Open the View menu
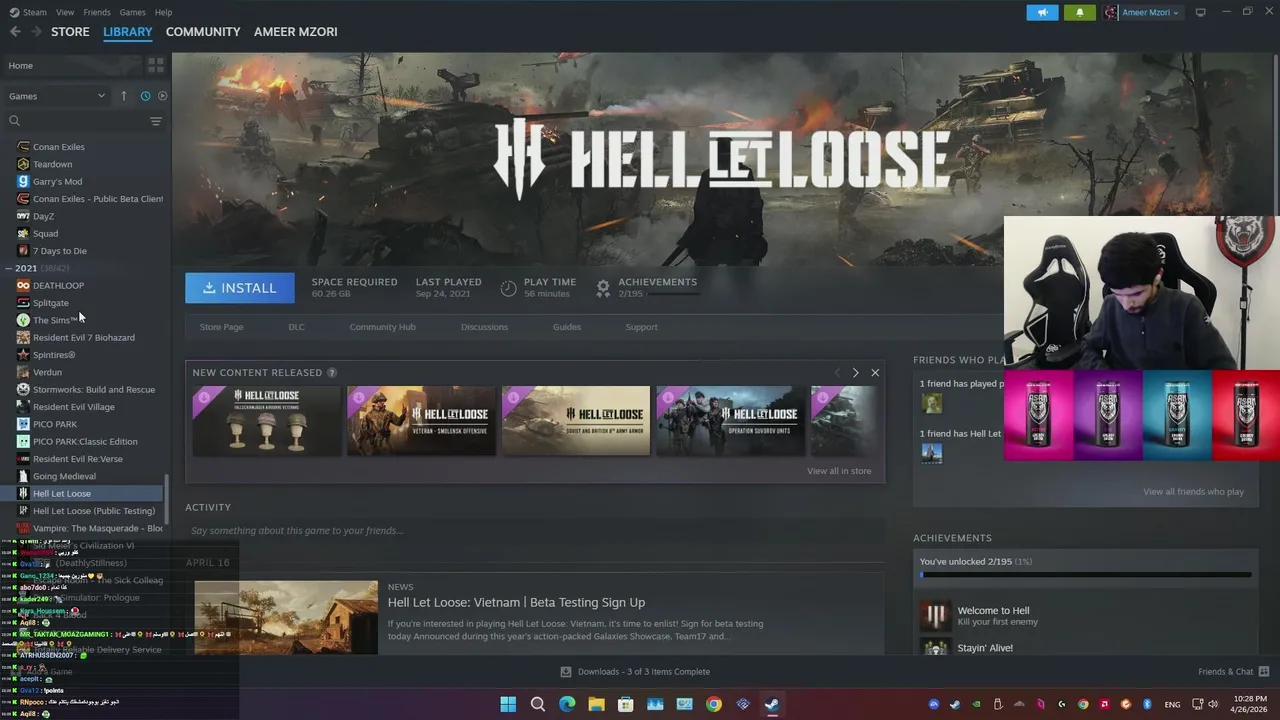Screen dimensions: 1280x720 [65, 12]
